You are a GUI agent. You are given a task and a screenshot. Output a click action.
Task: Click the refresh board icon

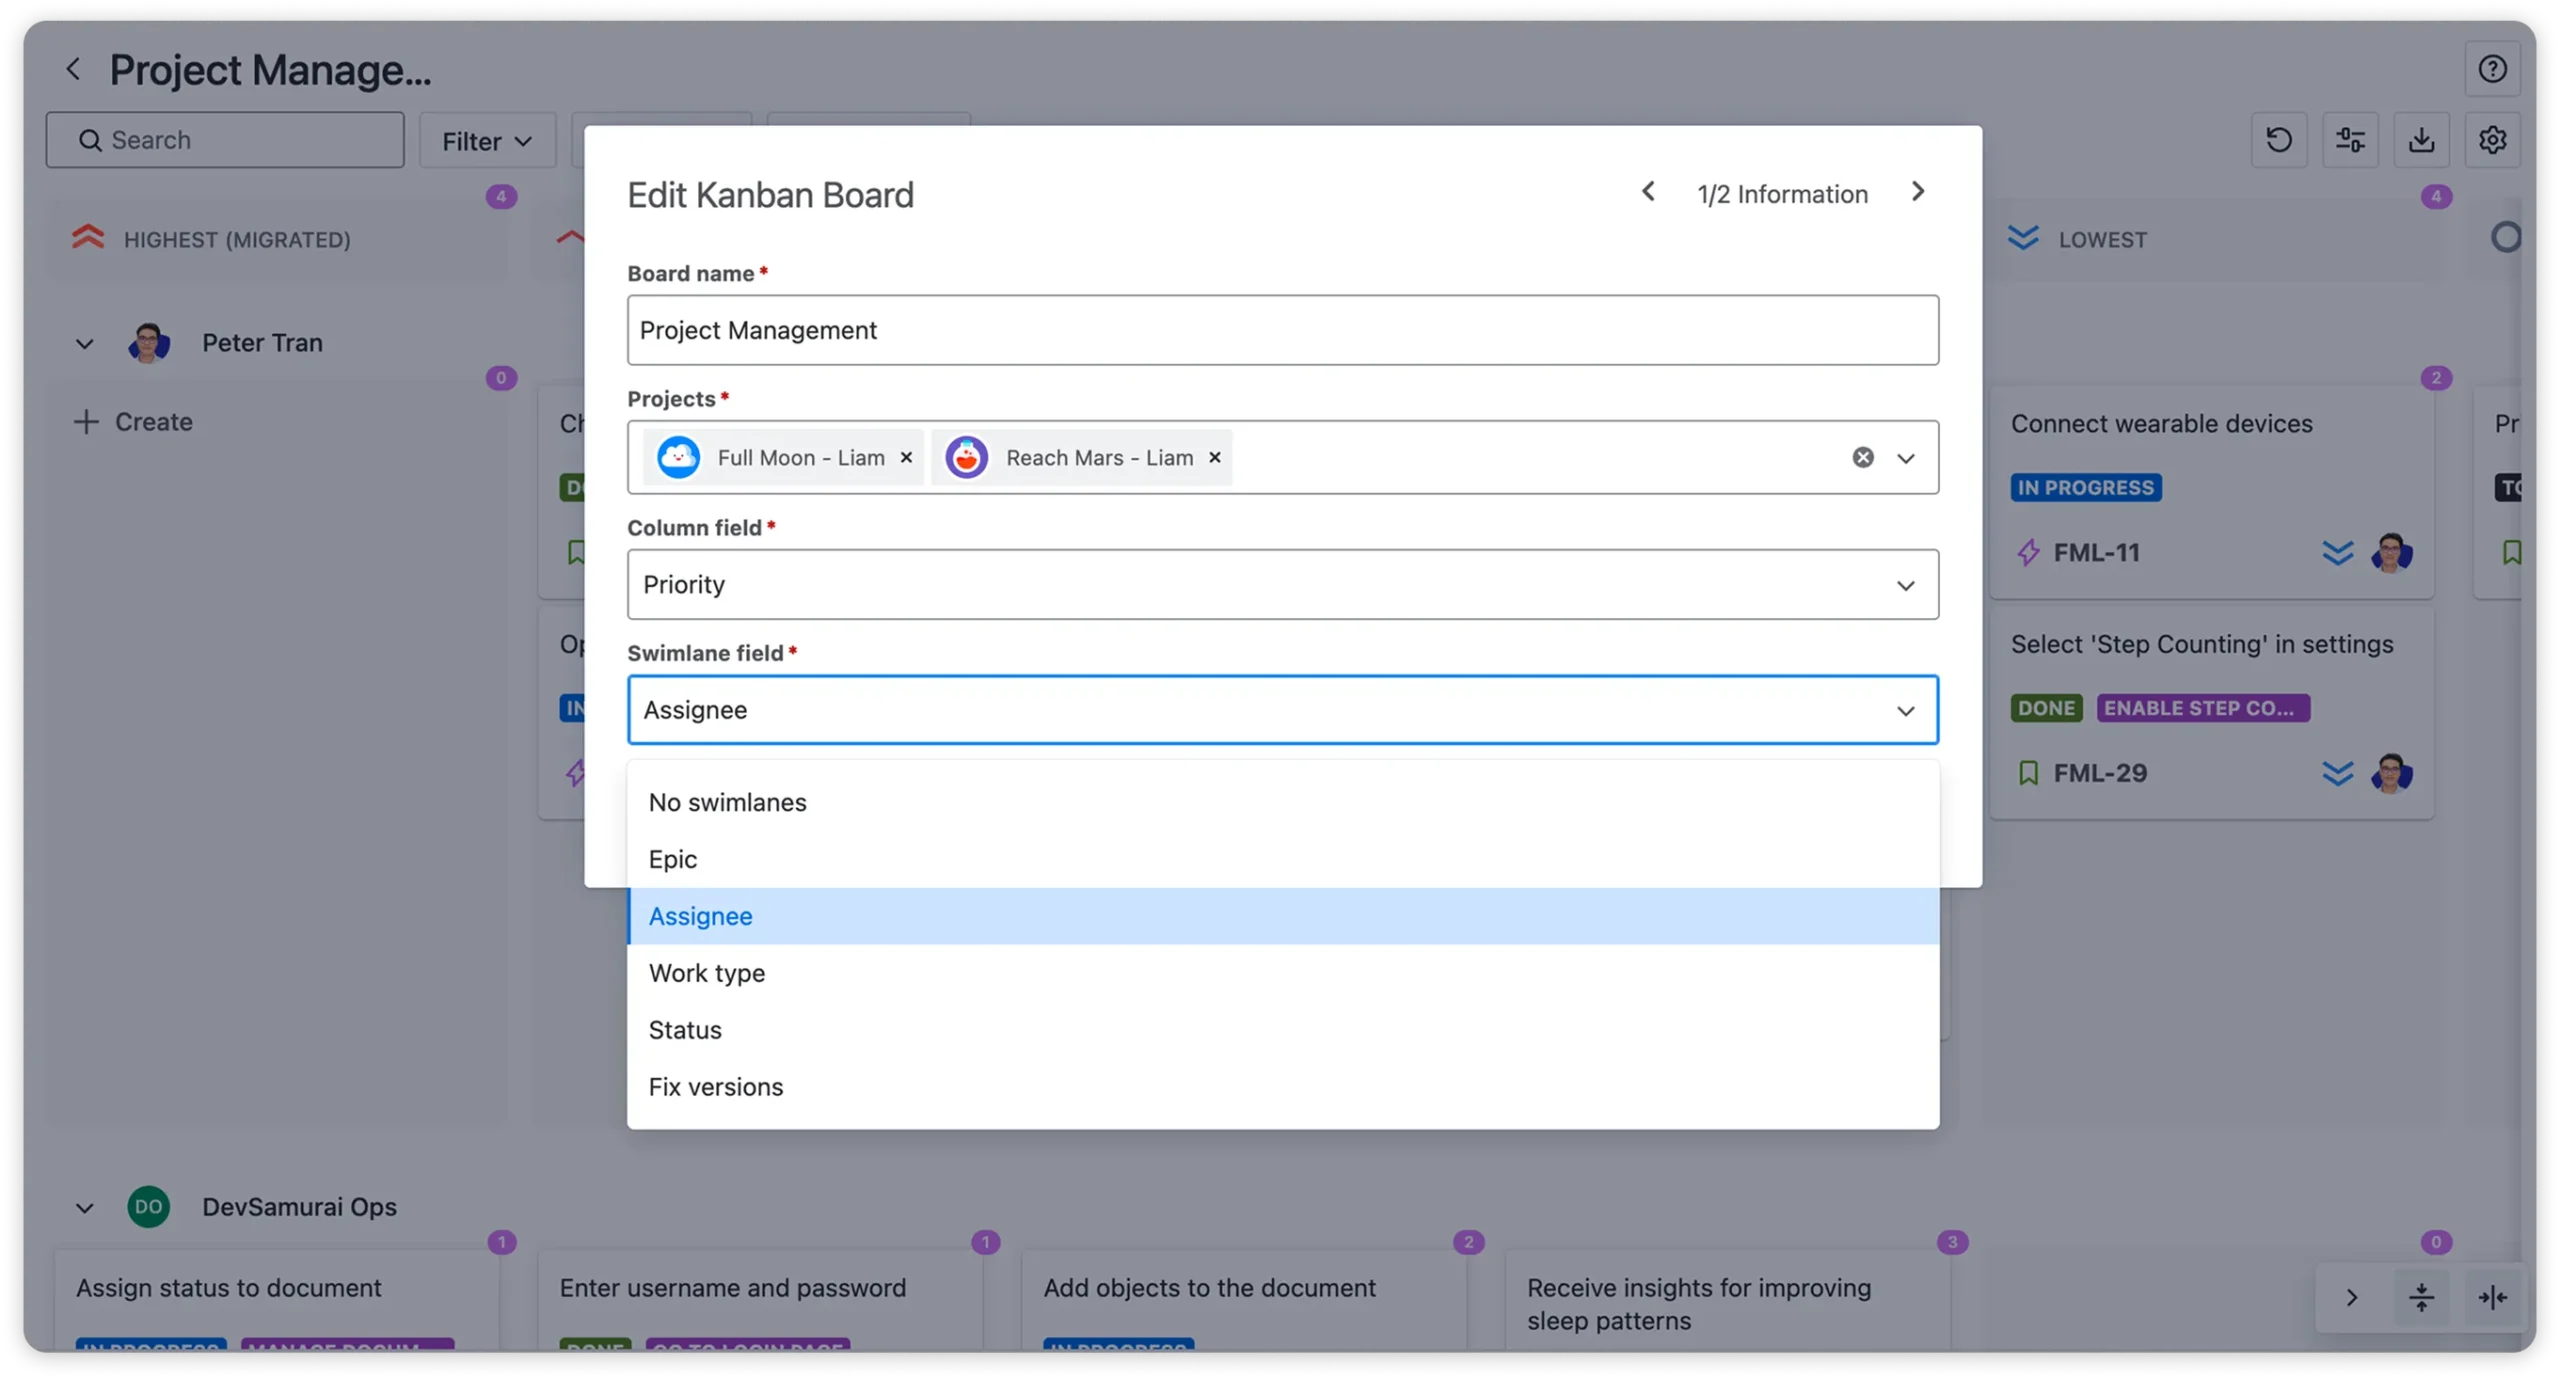2279,140
